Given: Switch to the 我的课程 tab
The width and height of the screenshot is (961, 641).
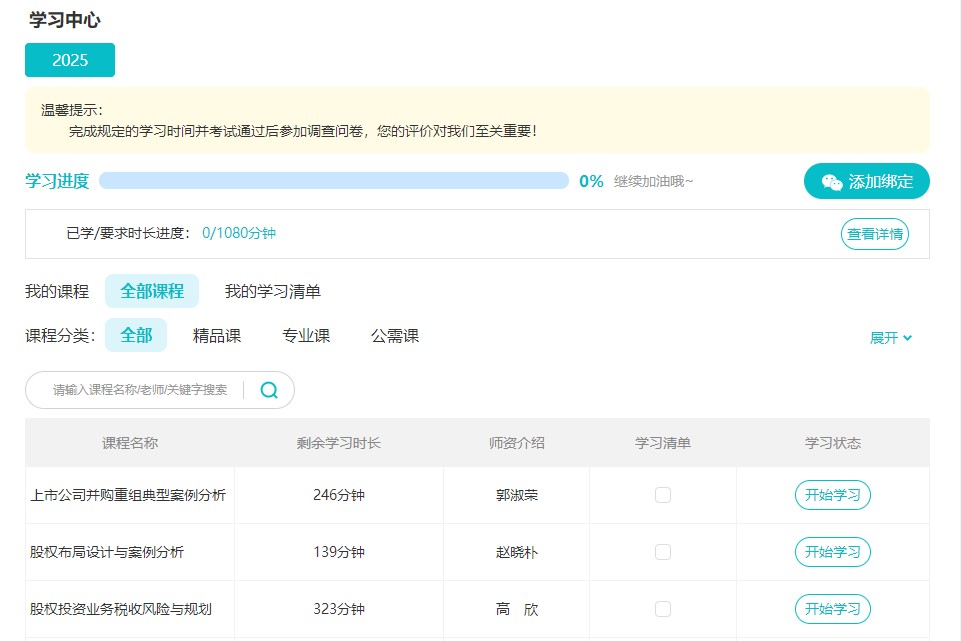Looking at the screenshot, I should click(55, 290).
